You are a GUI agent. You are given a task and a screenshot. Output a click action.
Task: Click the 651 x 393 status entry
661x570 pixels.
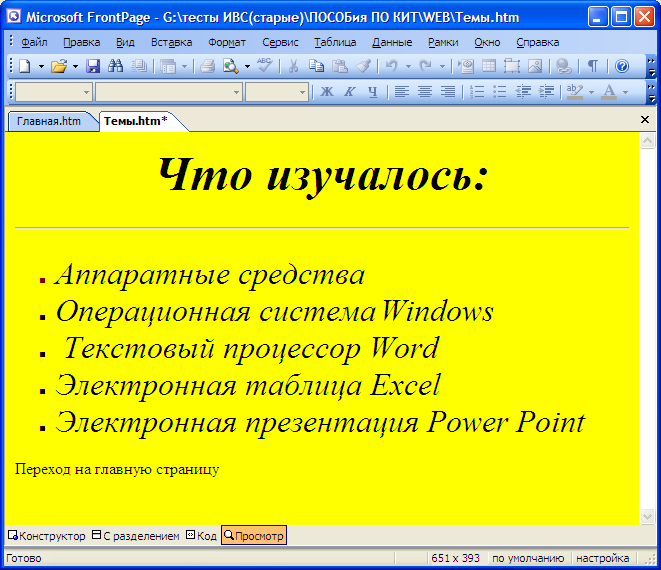(x=455, y=558)
